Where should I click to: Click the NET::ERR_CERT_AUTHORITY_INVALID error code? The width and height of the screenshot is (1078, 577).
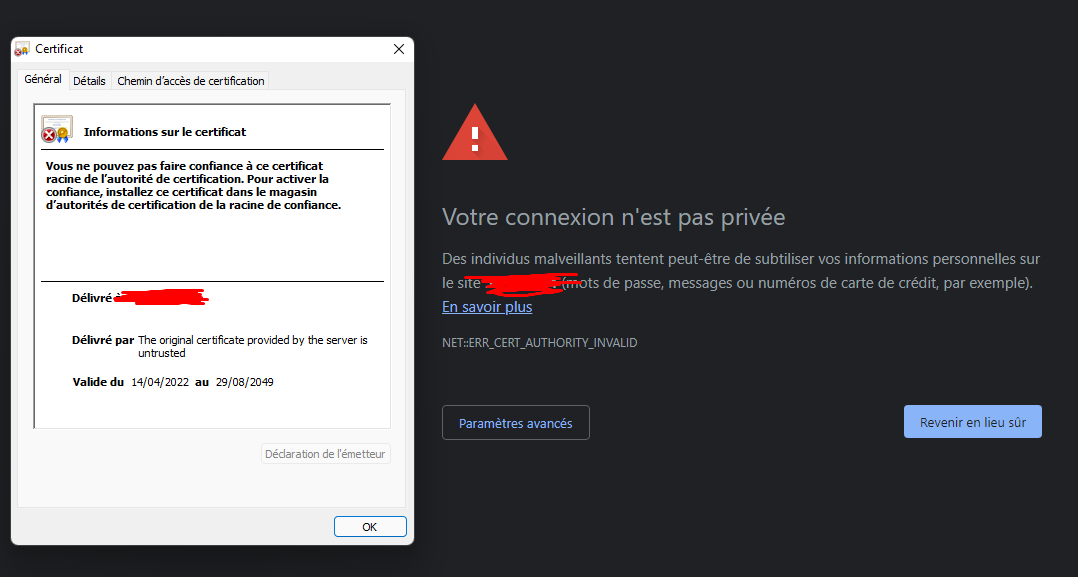click(539, 343)
